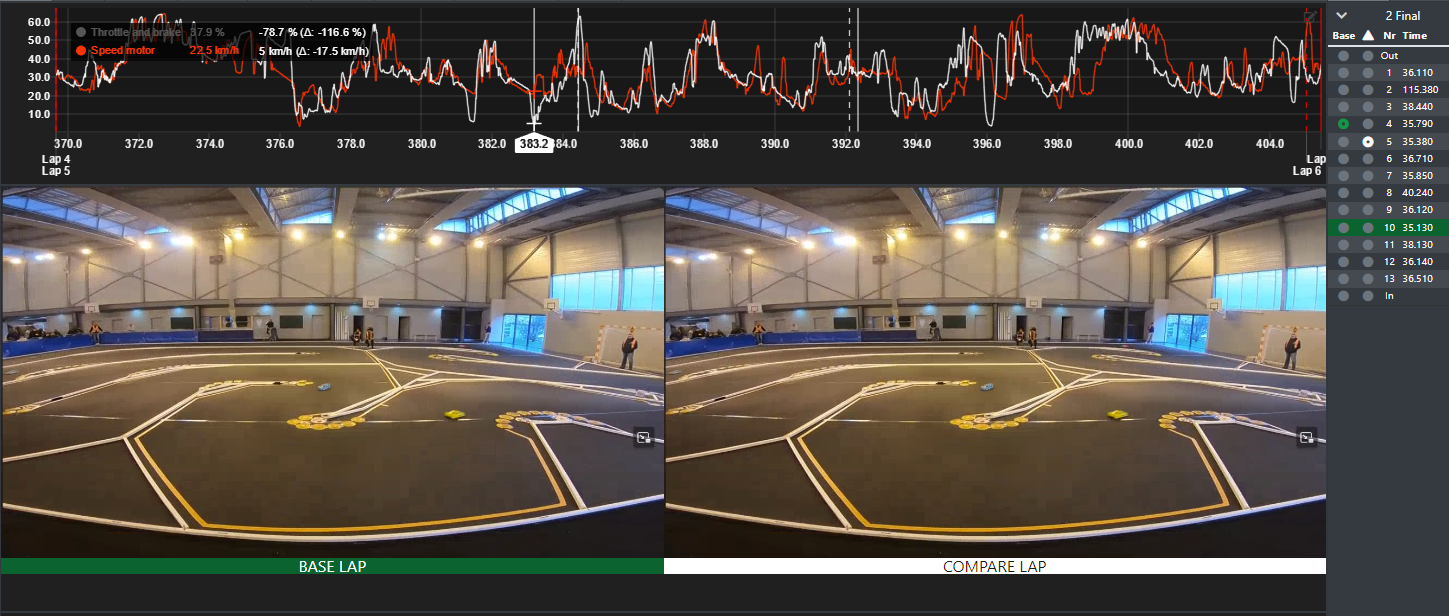
Task: Click the compare column triangle header icon
Action: click(x=1368, y=36)
